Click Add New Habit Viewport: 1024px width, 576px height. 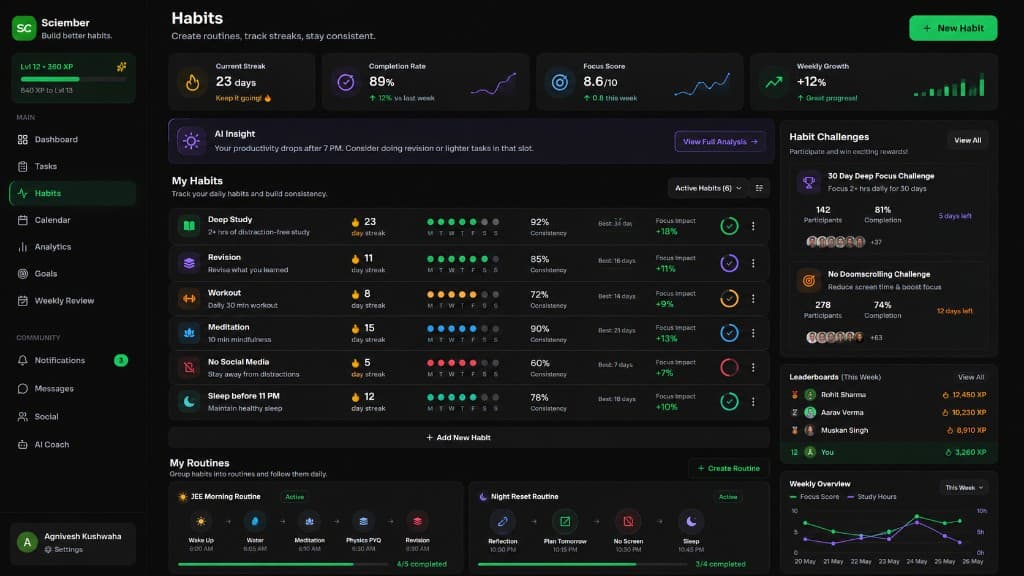tap(468, 438)
